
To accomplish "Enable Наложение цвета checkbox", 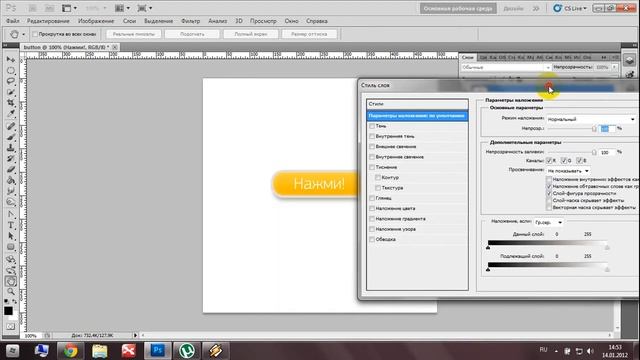I will point(372,209).
